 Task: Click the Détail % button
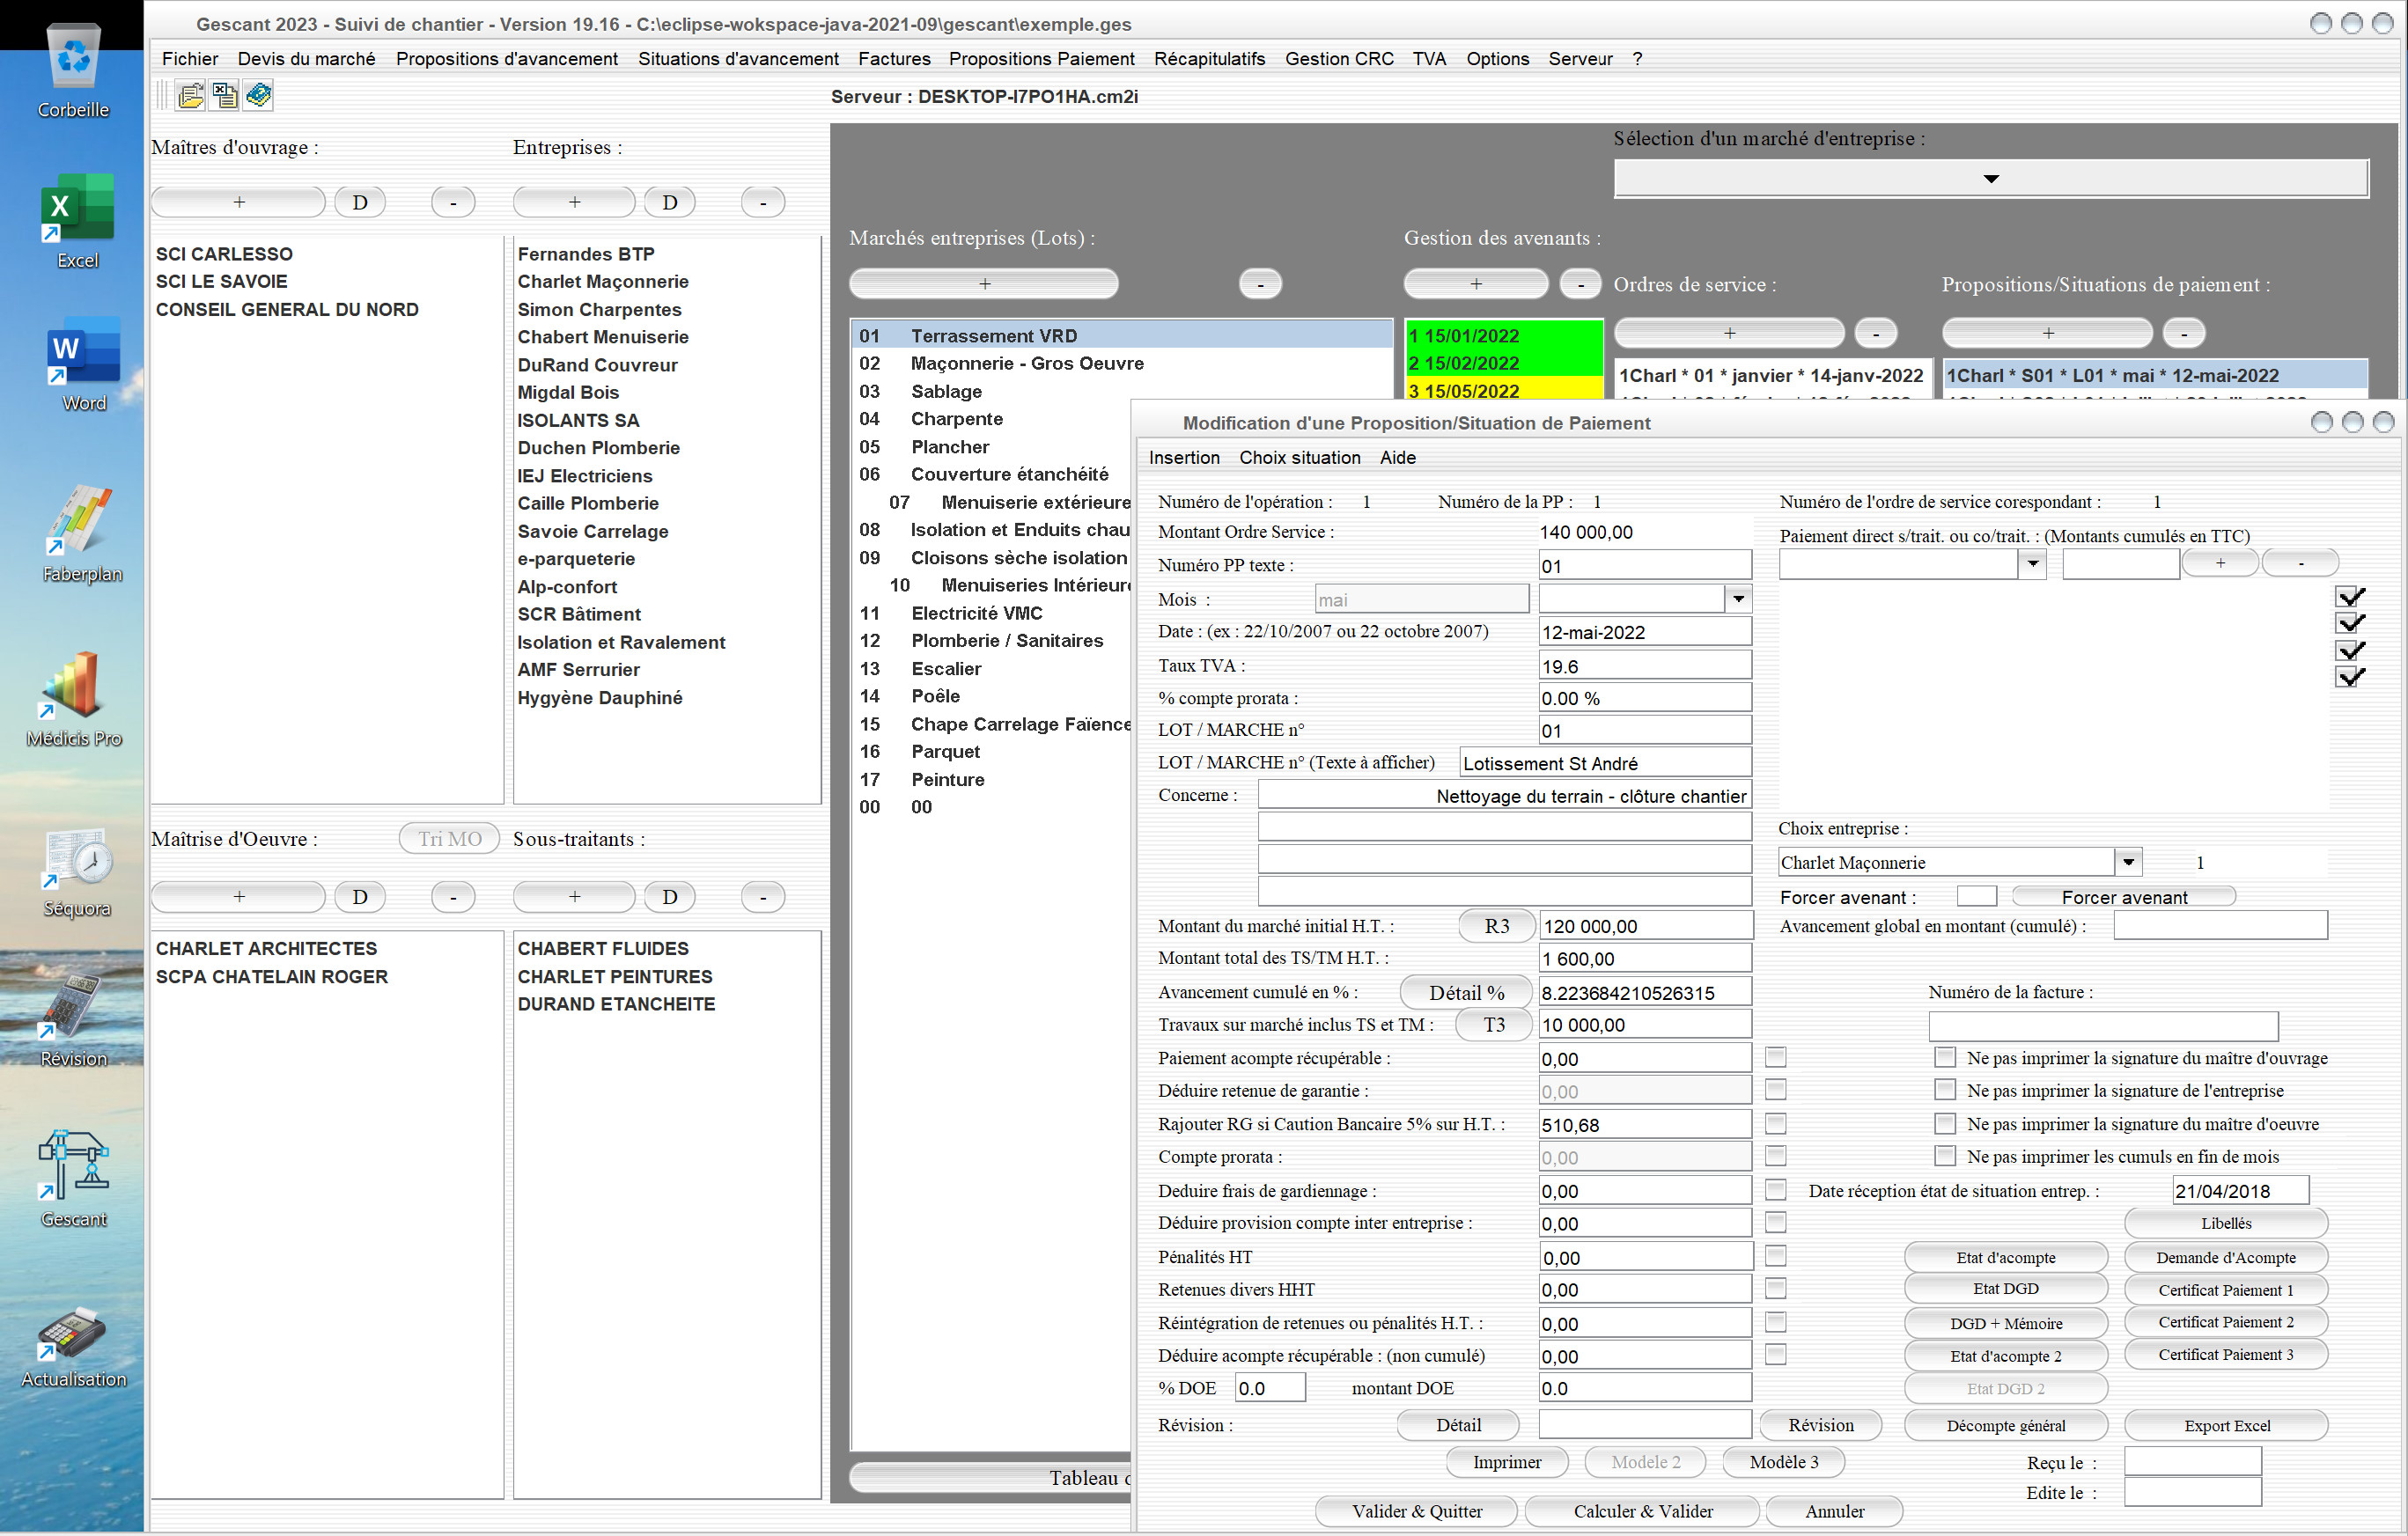1466,992
